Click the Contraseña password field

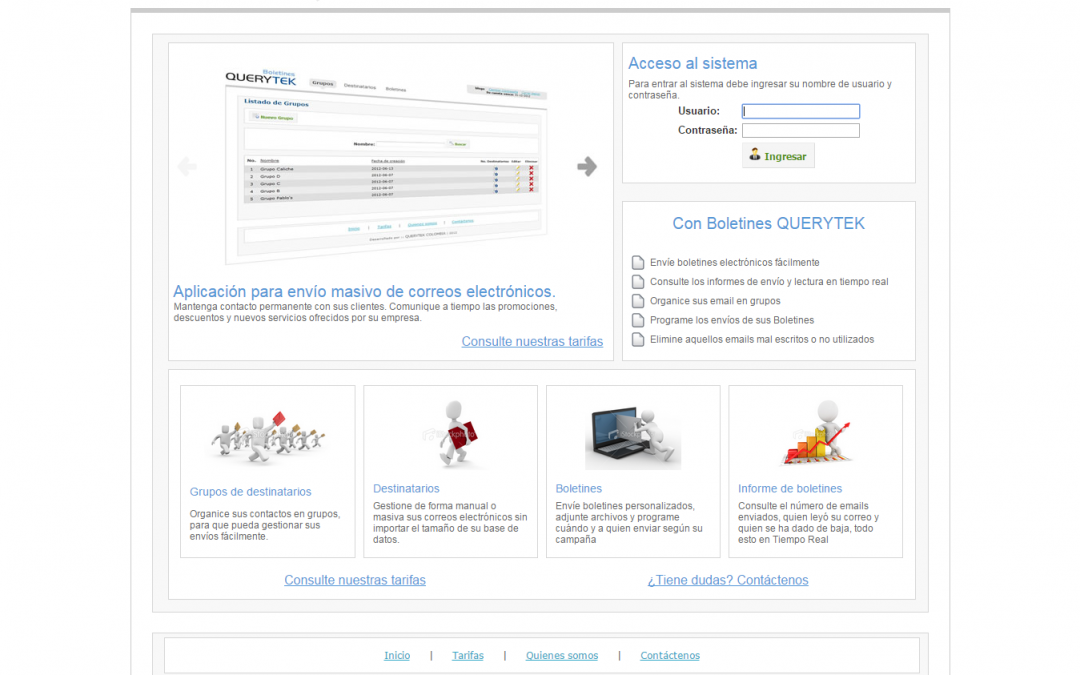point(800,130)
